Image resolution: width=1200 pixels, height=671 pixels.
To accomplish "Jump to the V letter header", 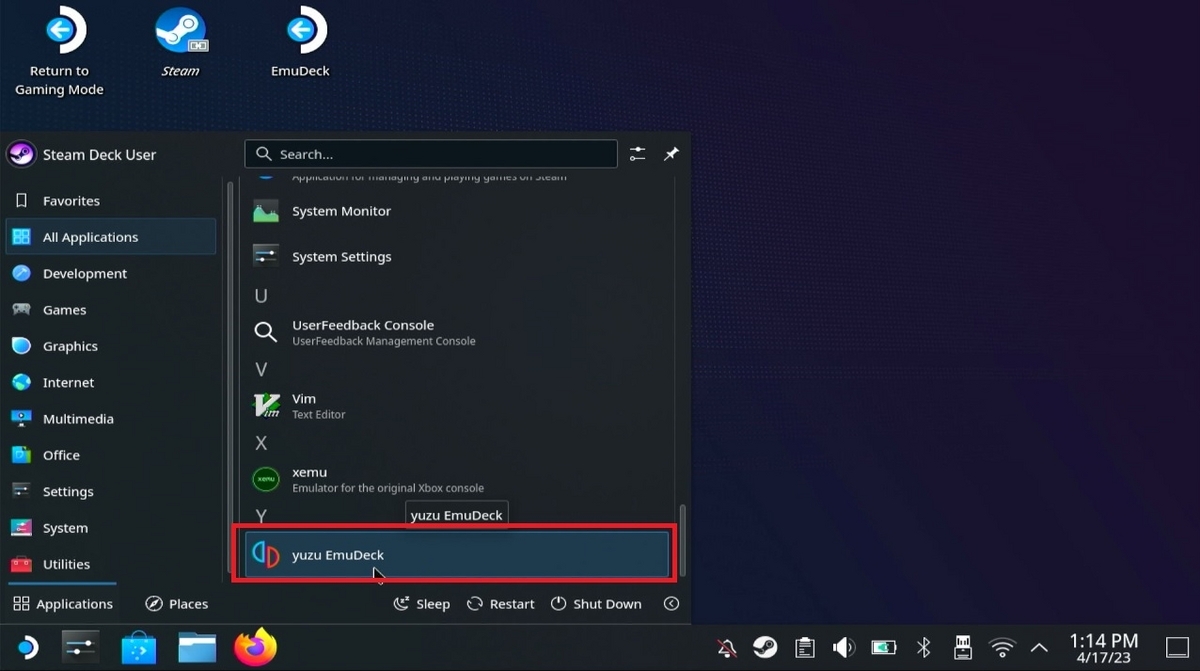I will tap(261, 369).
